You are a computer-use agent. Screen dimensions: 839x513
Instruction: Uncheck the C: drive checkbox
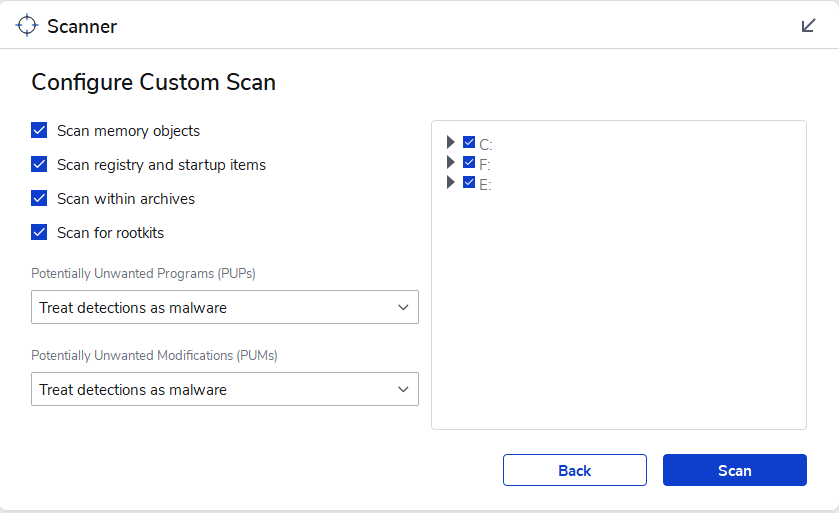pos(469,143)
